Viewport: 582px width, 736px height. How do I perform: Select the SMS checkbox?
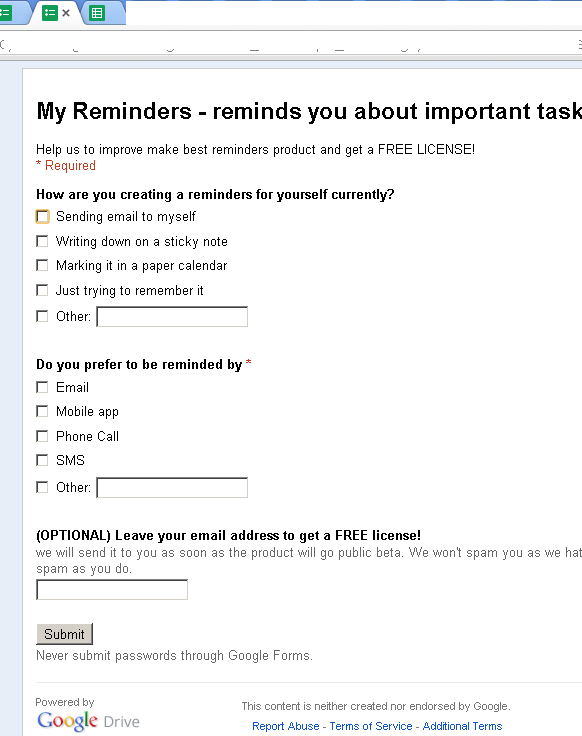tap(42, 460)
